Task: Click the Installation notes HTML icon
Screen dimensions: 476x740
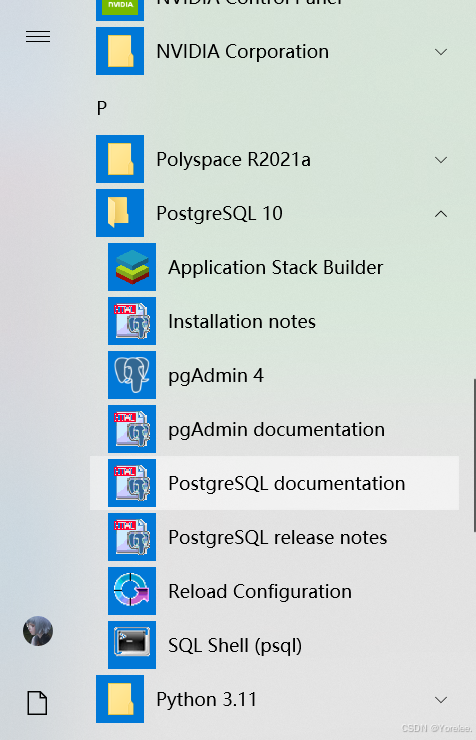Action: click(132, 321)
